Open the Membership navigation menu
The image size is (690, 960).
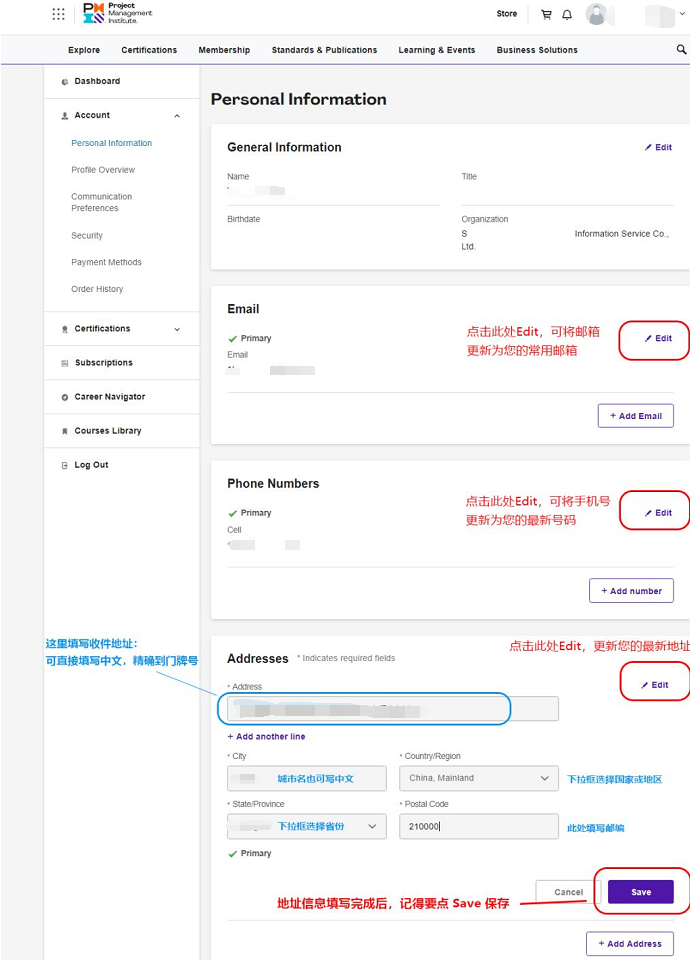(x=224, y=50)
